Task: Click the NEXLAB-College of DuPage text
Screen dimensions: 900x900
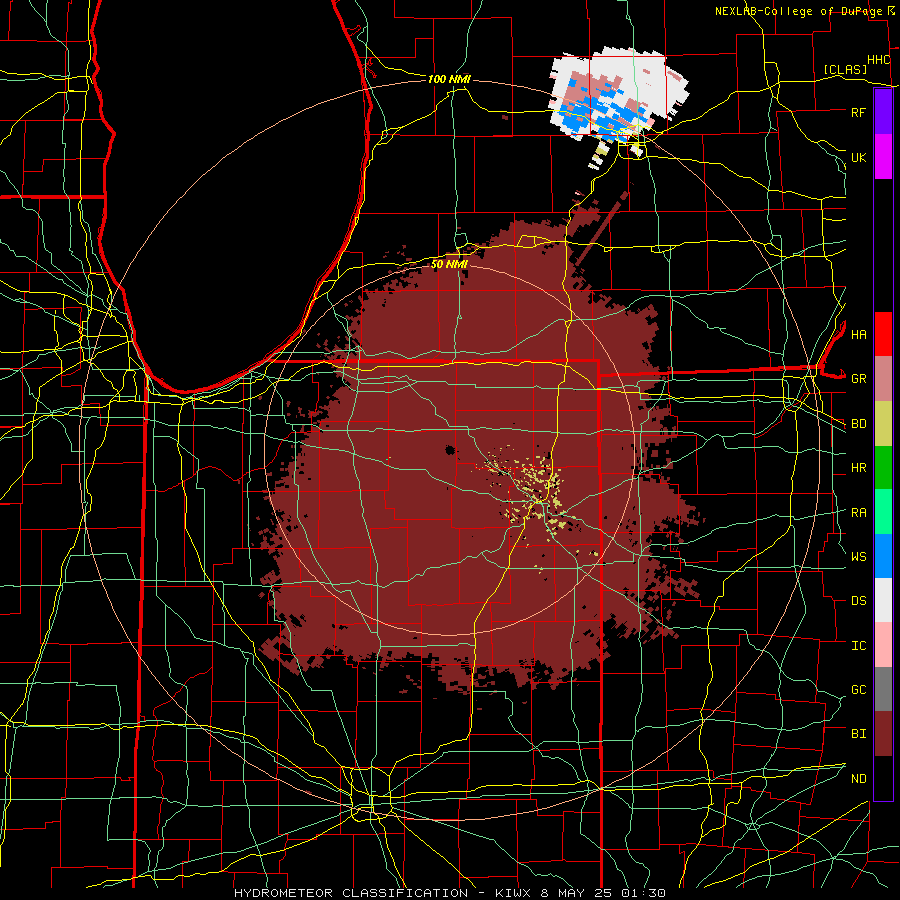Action: point(800,11)
